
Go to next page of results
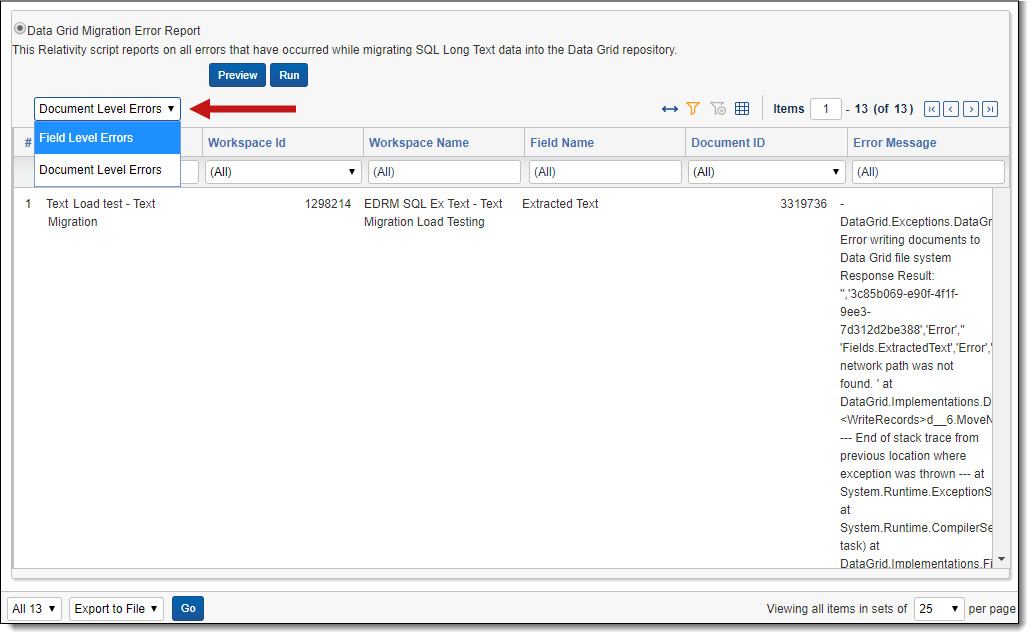(x=970, y=109)
